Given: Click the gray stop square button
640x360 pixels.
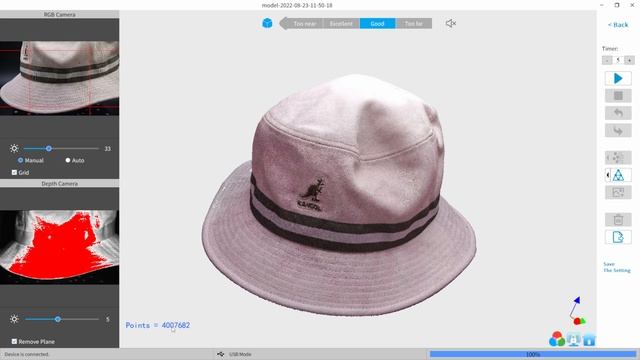Looking at the screenshot, I should 618,96.
